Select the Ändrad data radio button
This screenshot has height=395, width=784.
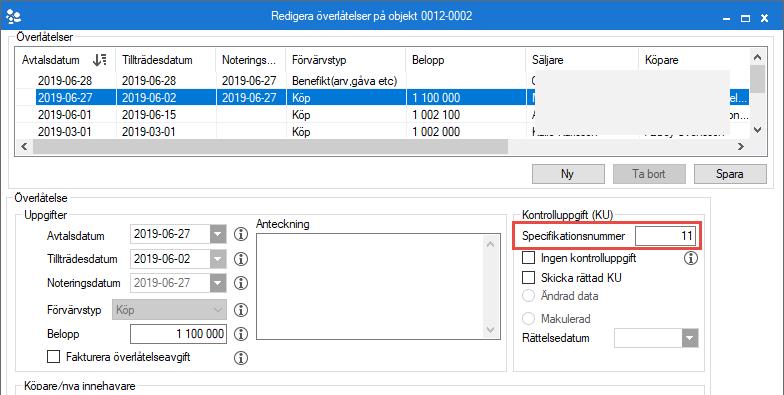(x=528, y=296)
